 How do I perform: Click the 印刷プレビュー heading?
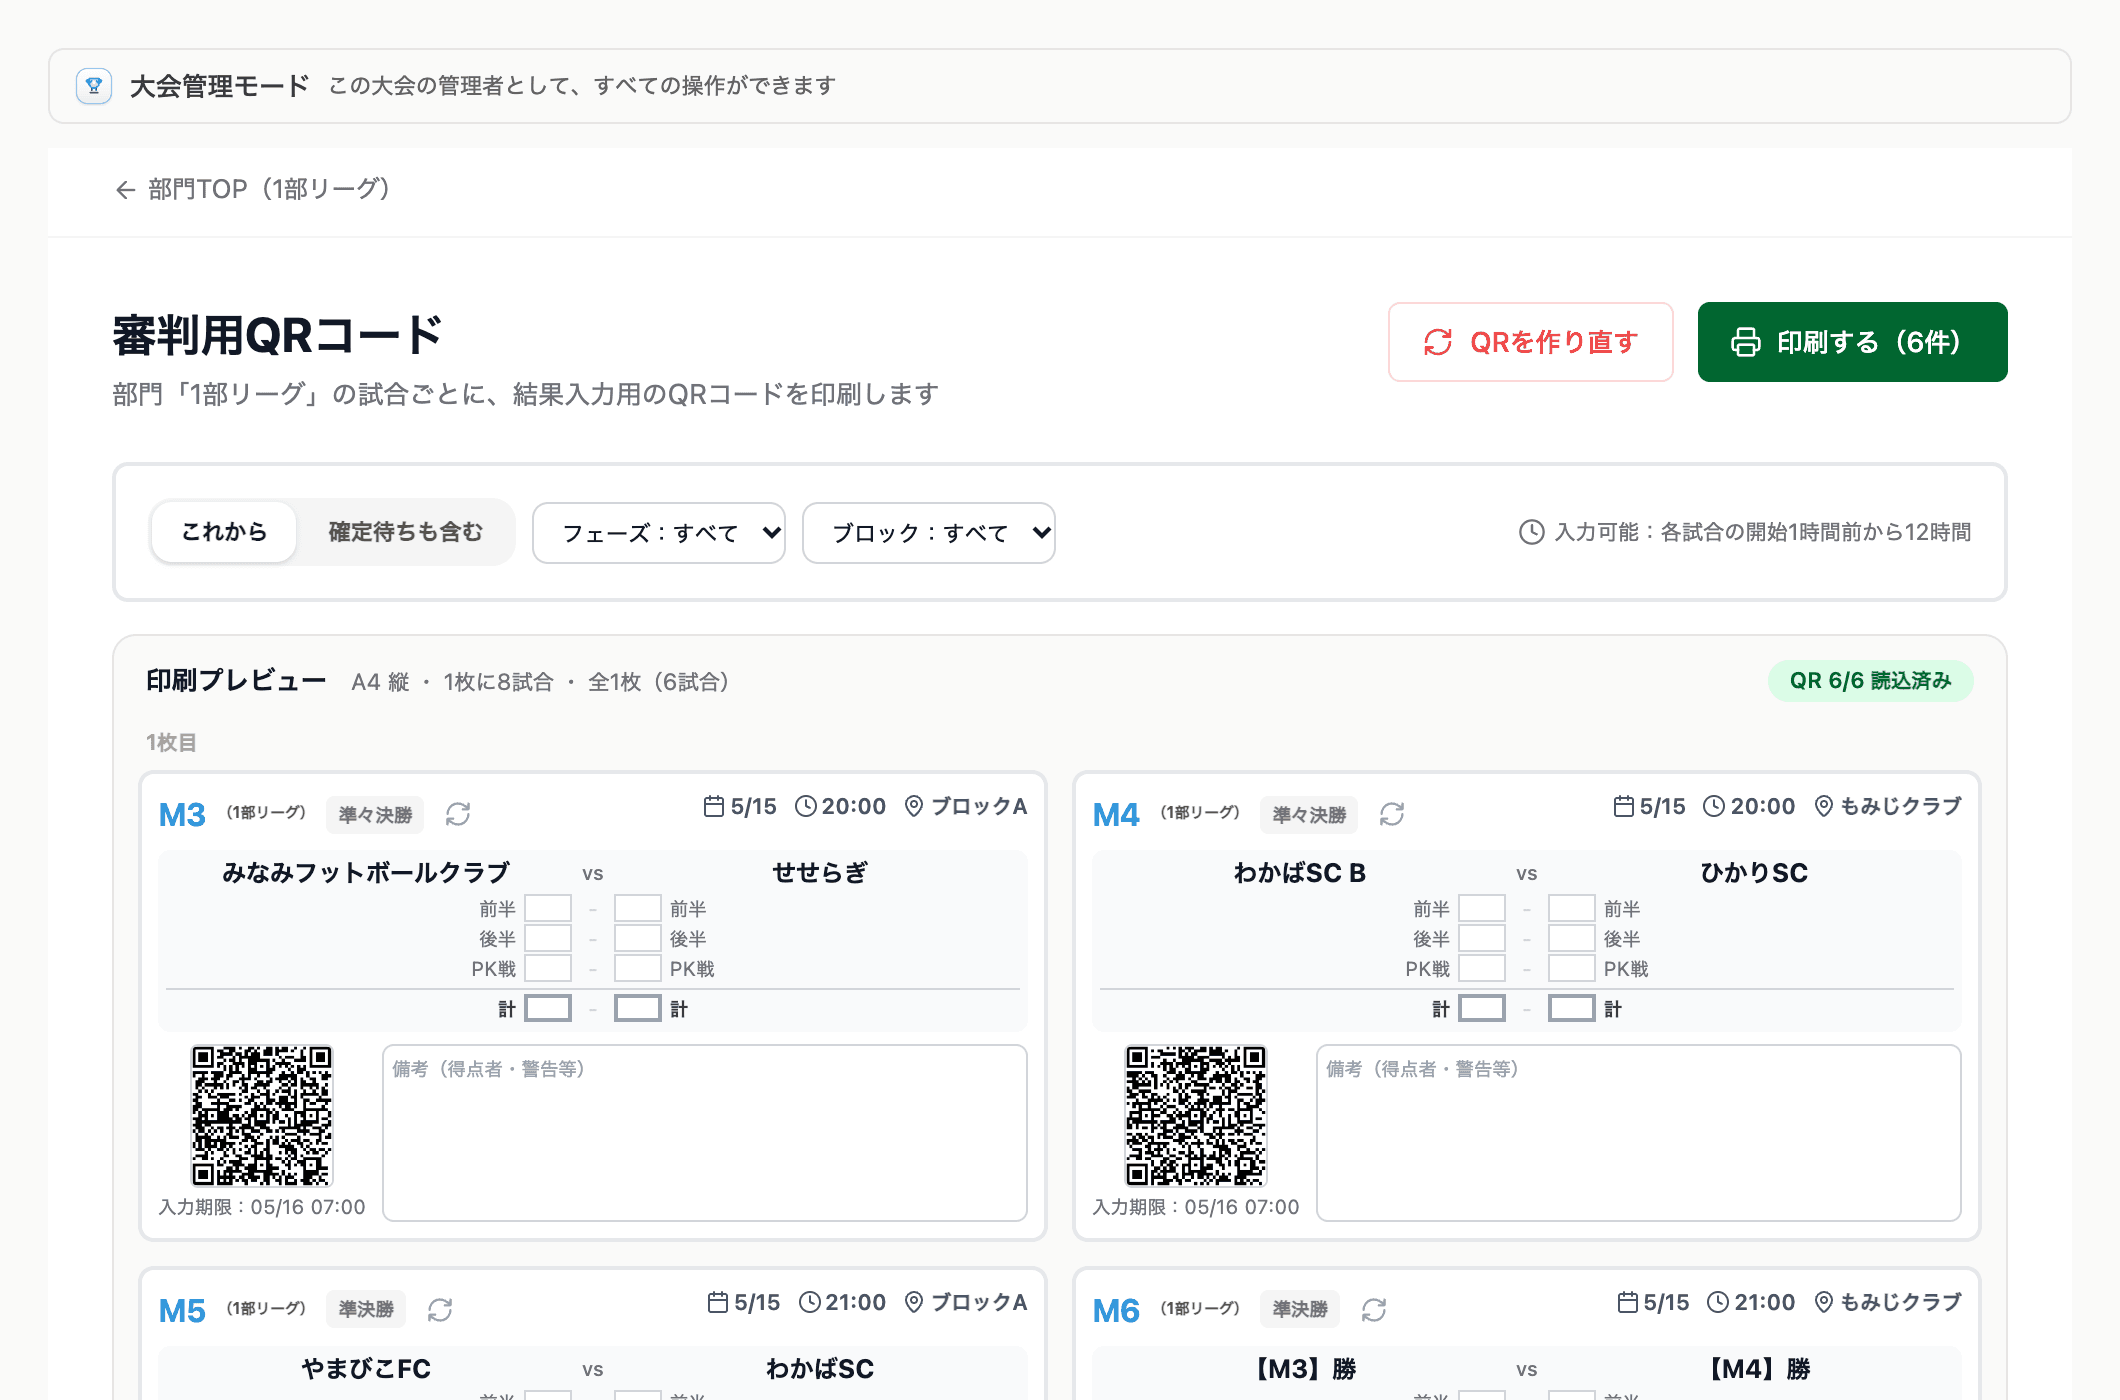pos(236,681)
